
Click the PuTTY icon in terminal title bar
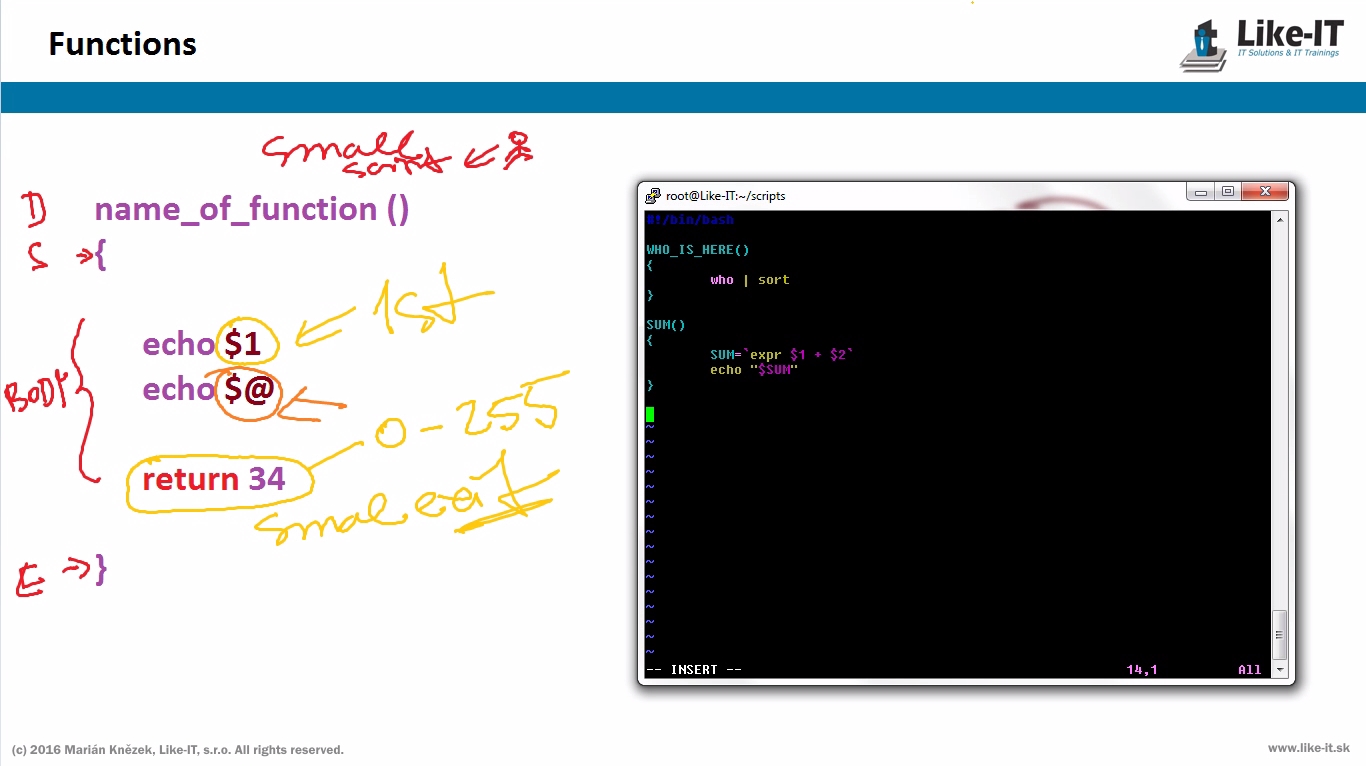[653, 195]
